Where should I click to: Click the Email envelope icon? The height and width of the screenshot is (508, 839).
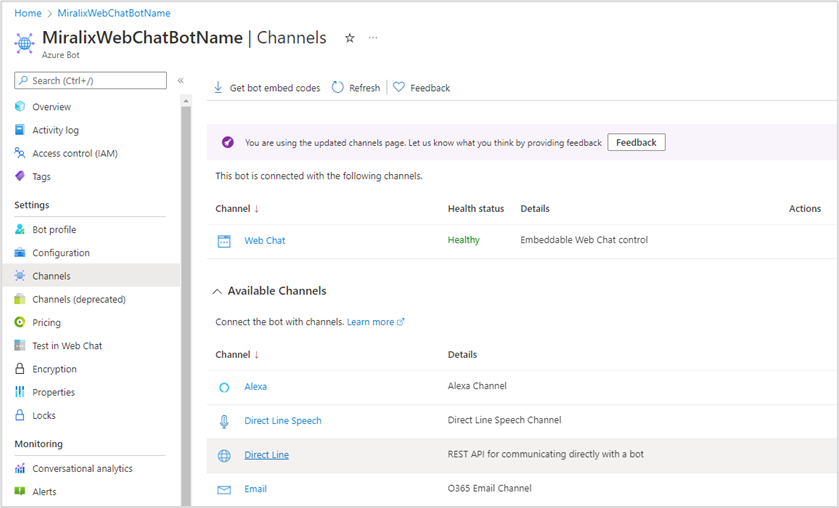[224, 490]
